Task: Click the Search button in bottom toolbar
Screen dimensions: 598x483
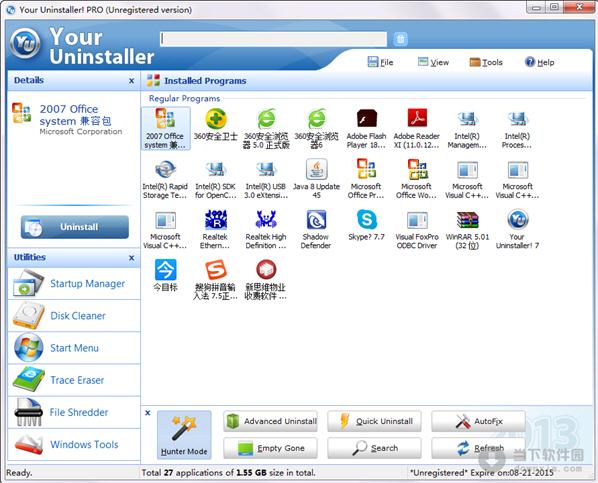Action: click(x=375, y=448)
